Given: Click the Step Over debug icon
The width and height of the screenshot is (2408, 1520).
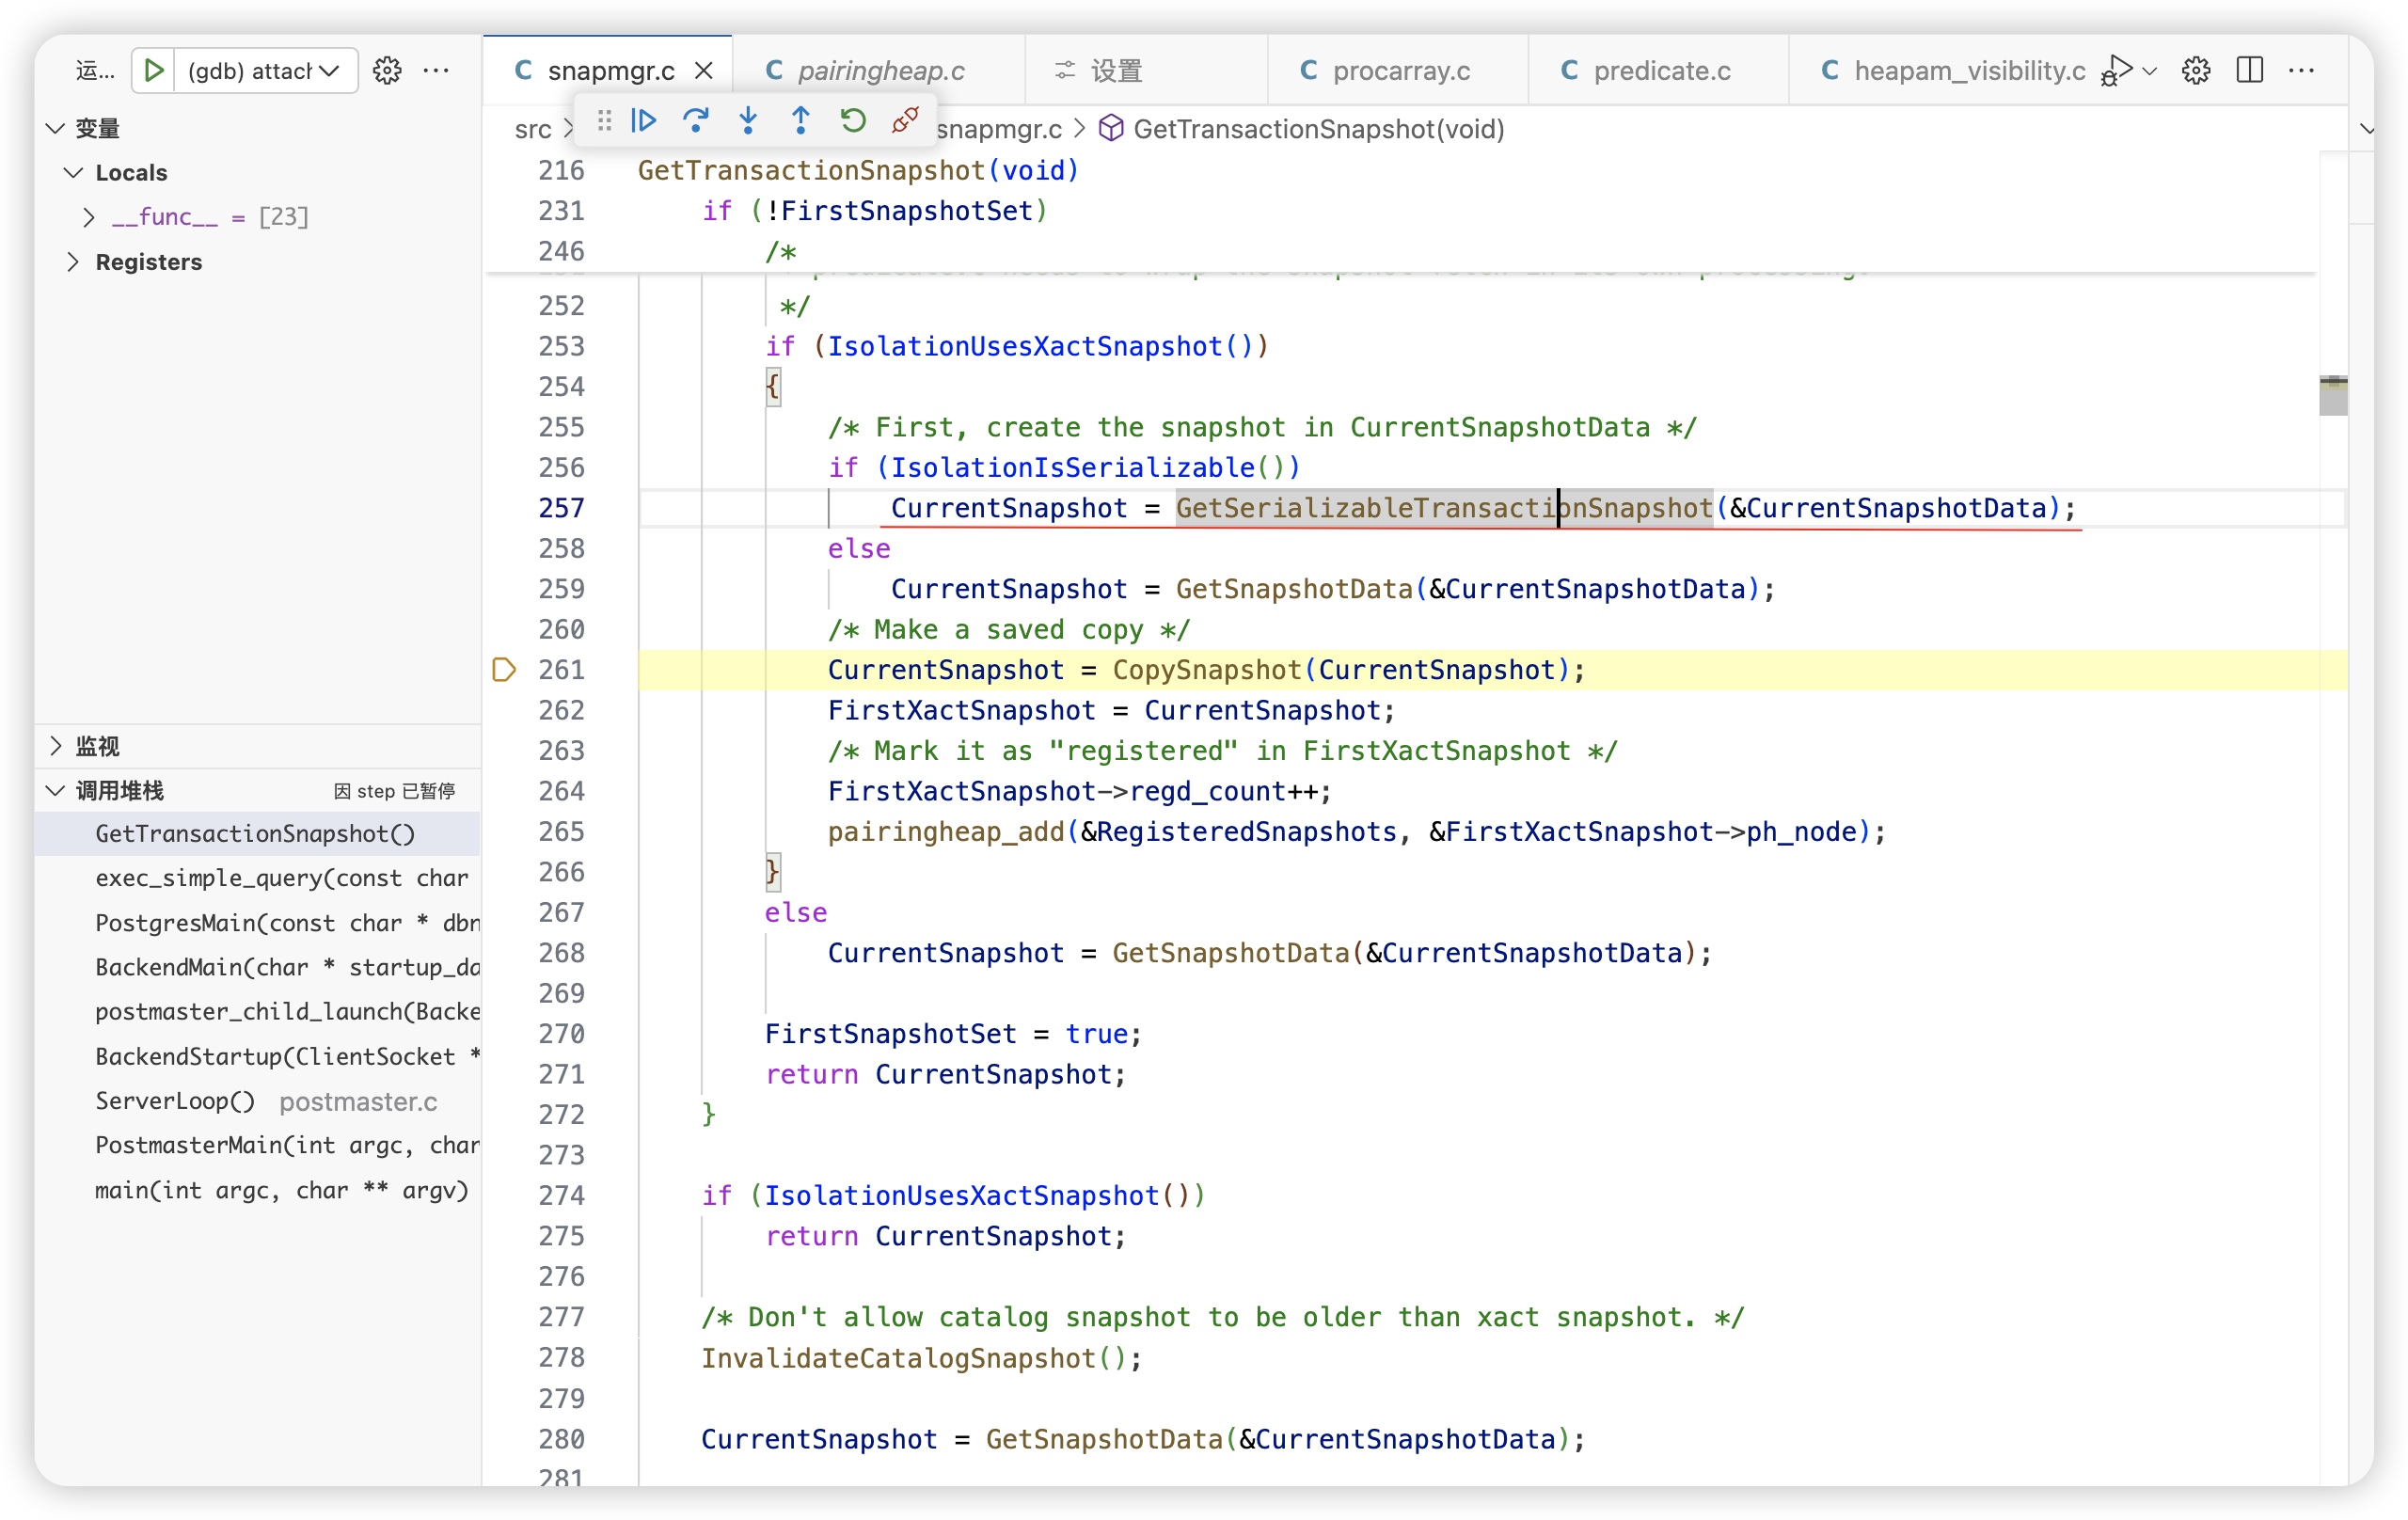Looking at the screenshot, I should click(x=696, y=121).
